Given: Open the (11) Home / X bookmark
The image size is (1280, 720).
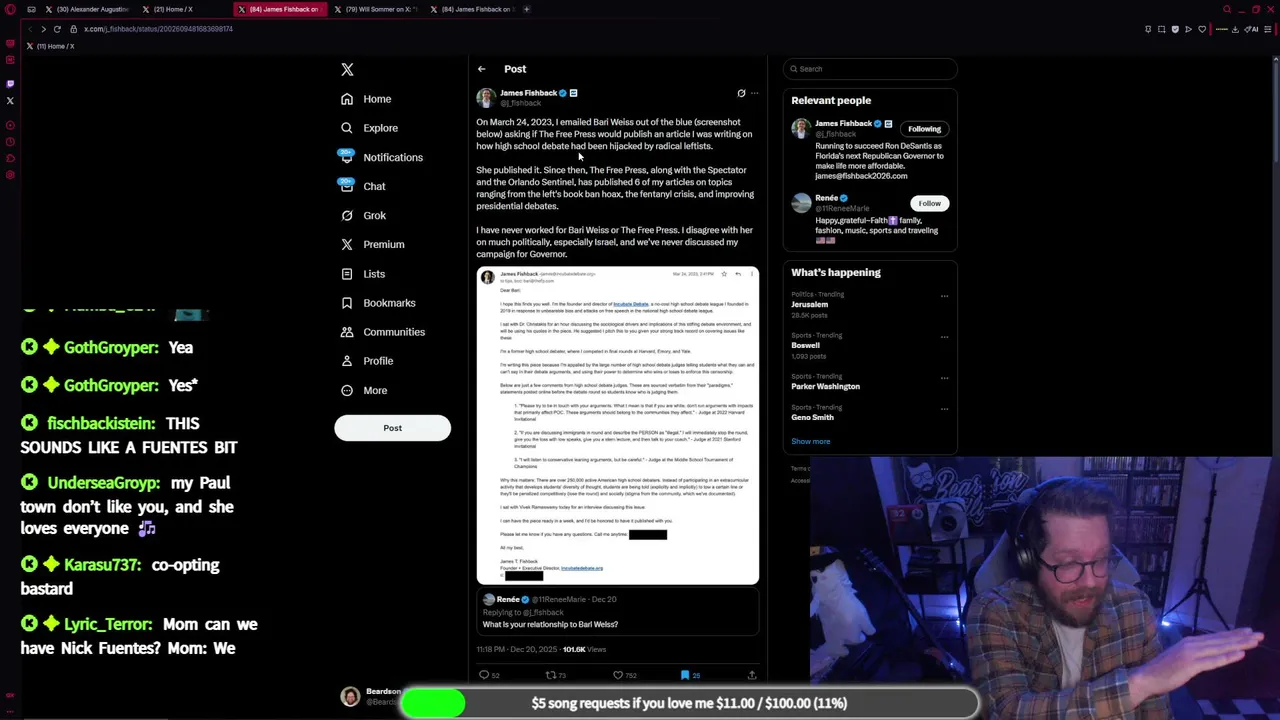Looking at the screenshot, I should click(x=51, y=46).
